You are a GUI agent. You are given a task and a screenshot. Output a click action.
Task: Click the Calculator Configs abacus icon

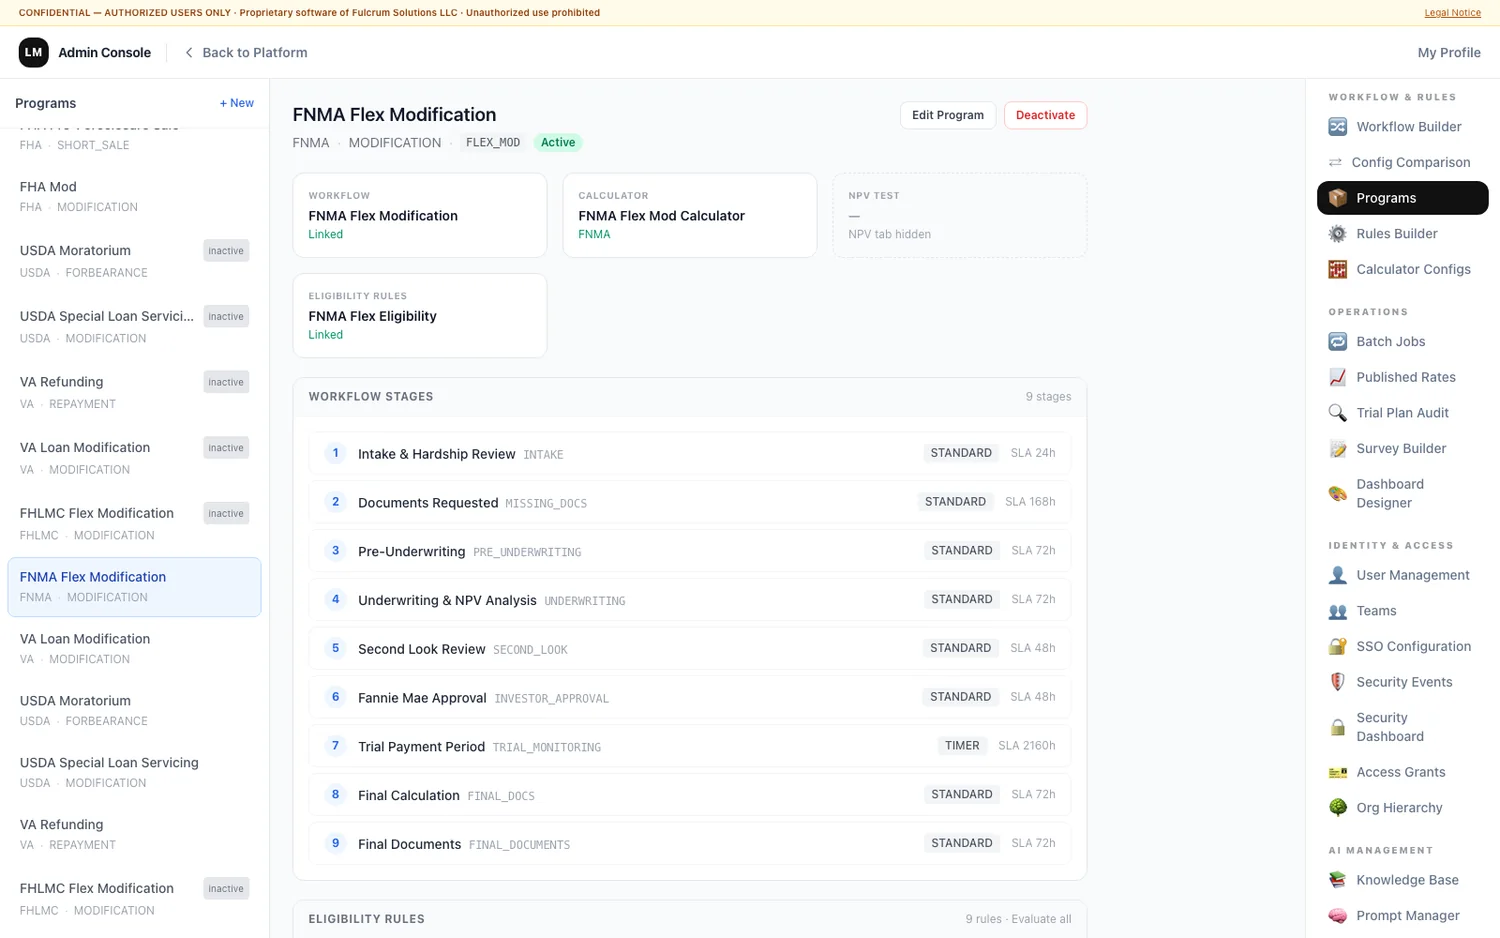coord(1337,269)
